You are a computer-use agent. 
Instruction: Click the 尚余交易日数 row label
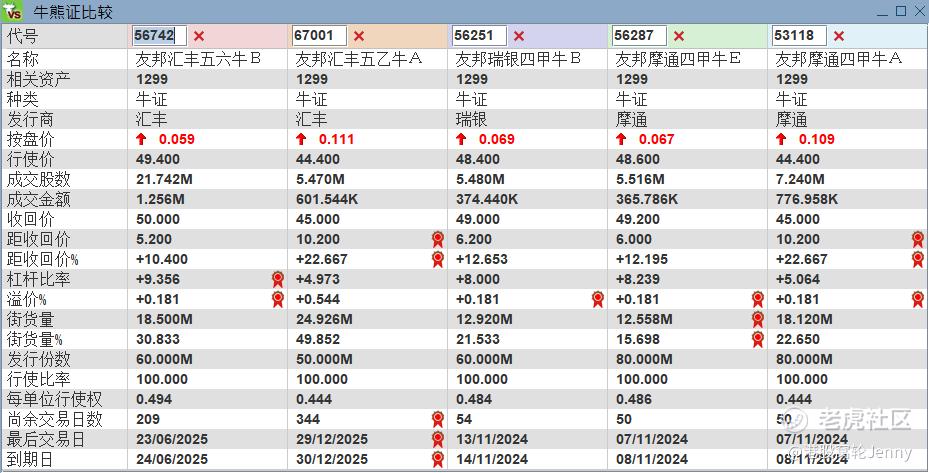click(55, 419)
